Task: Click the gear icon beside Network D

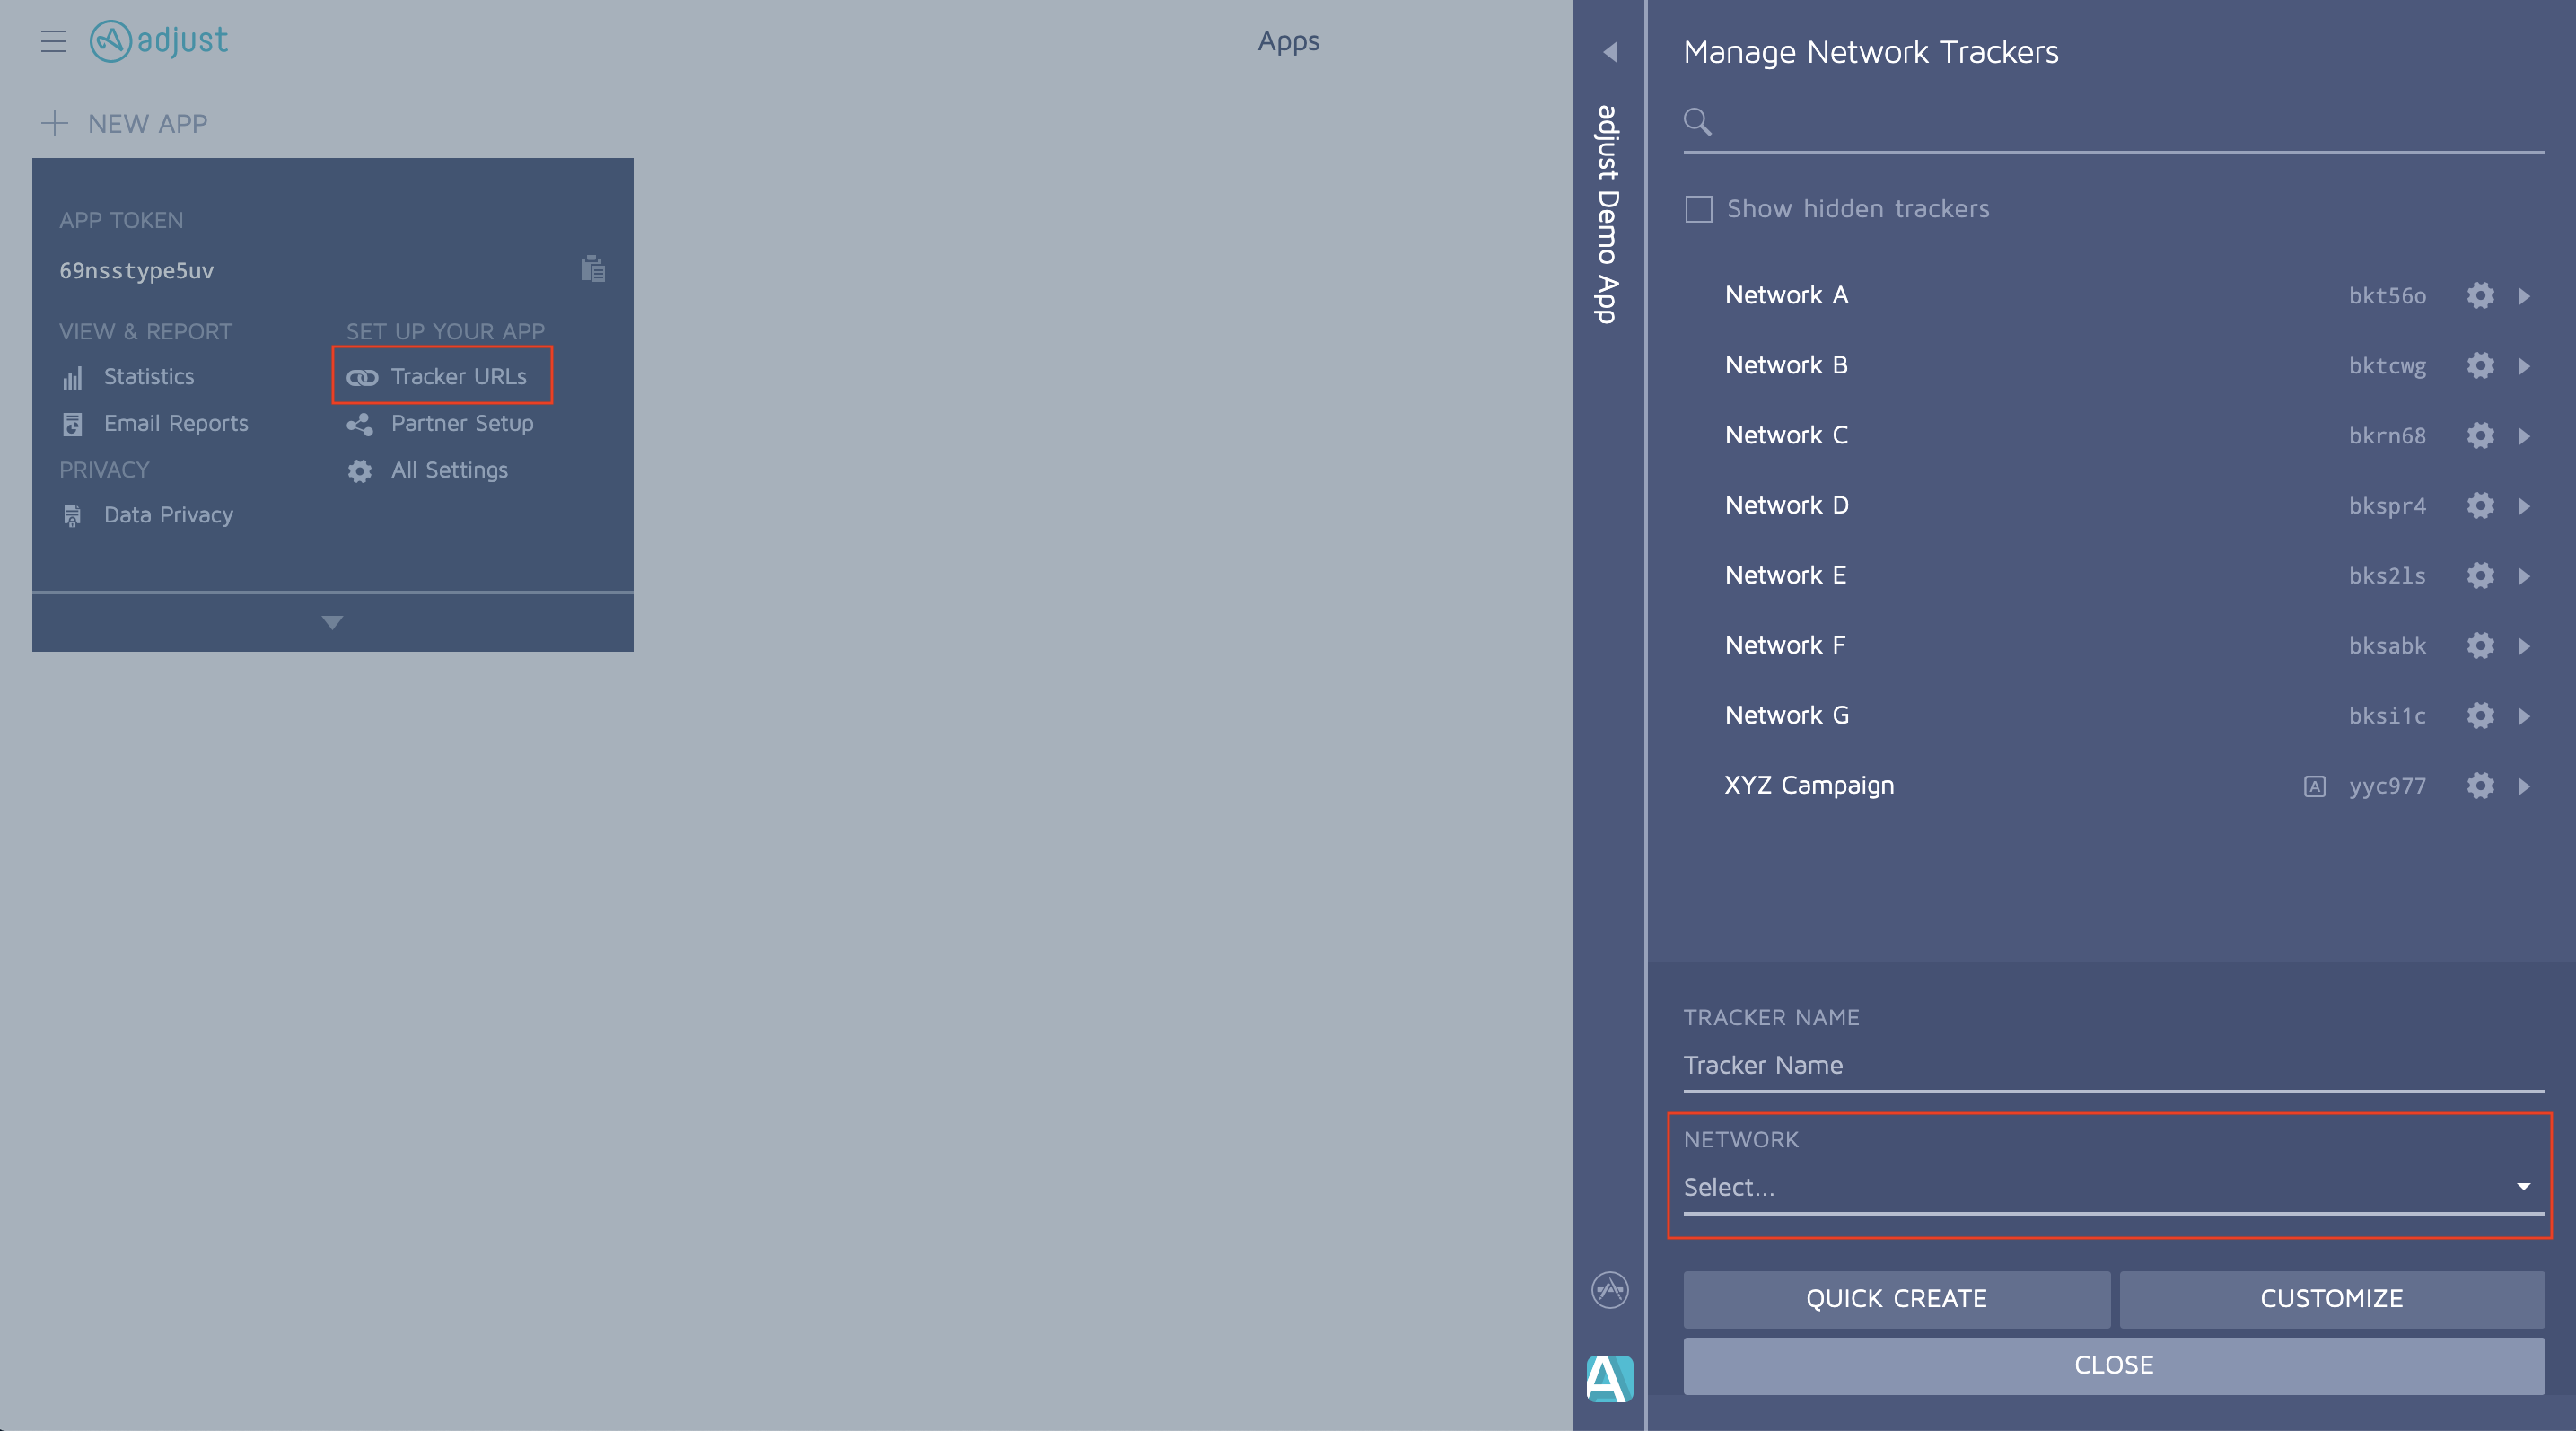Action: [x=2480, y=505]
